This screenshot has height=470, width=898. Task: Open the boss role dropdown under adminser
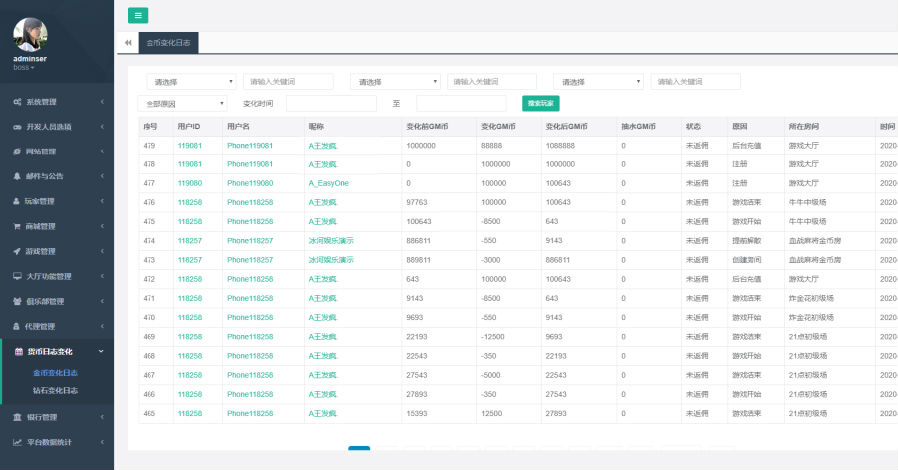coord(24,68)
